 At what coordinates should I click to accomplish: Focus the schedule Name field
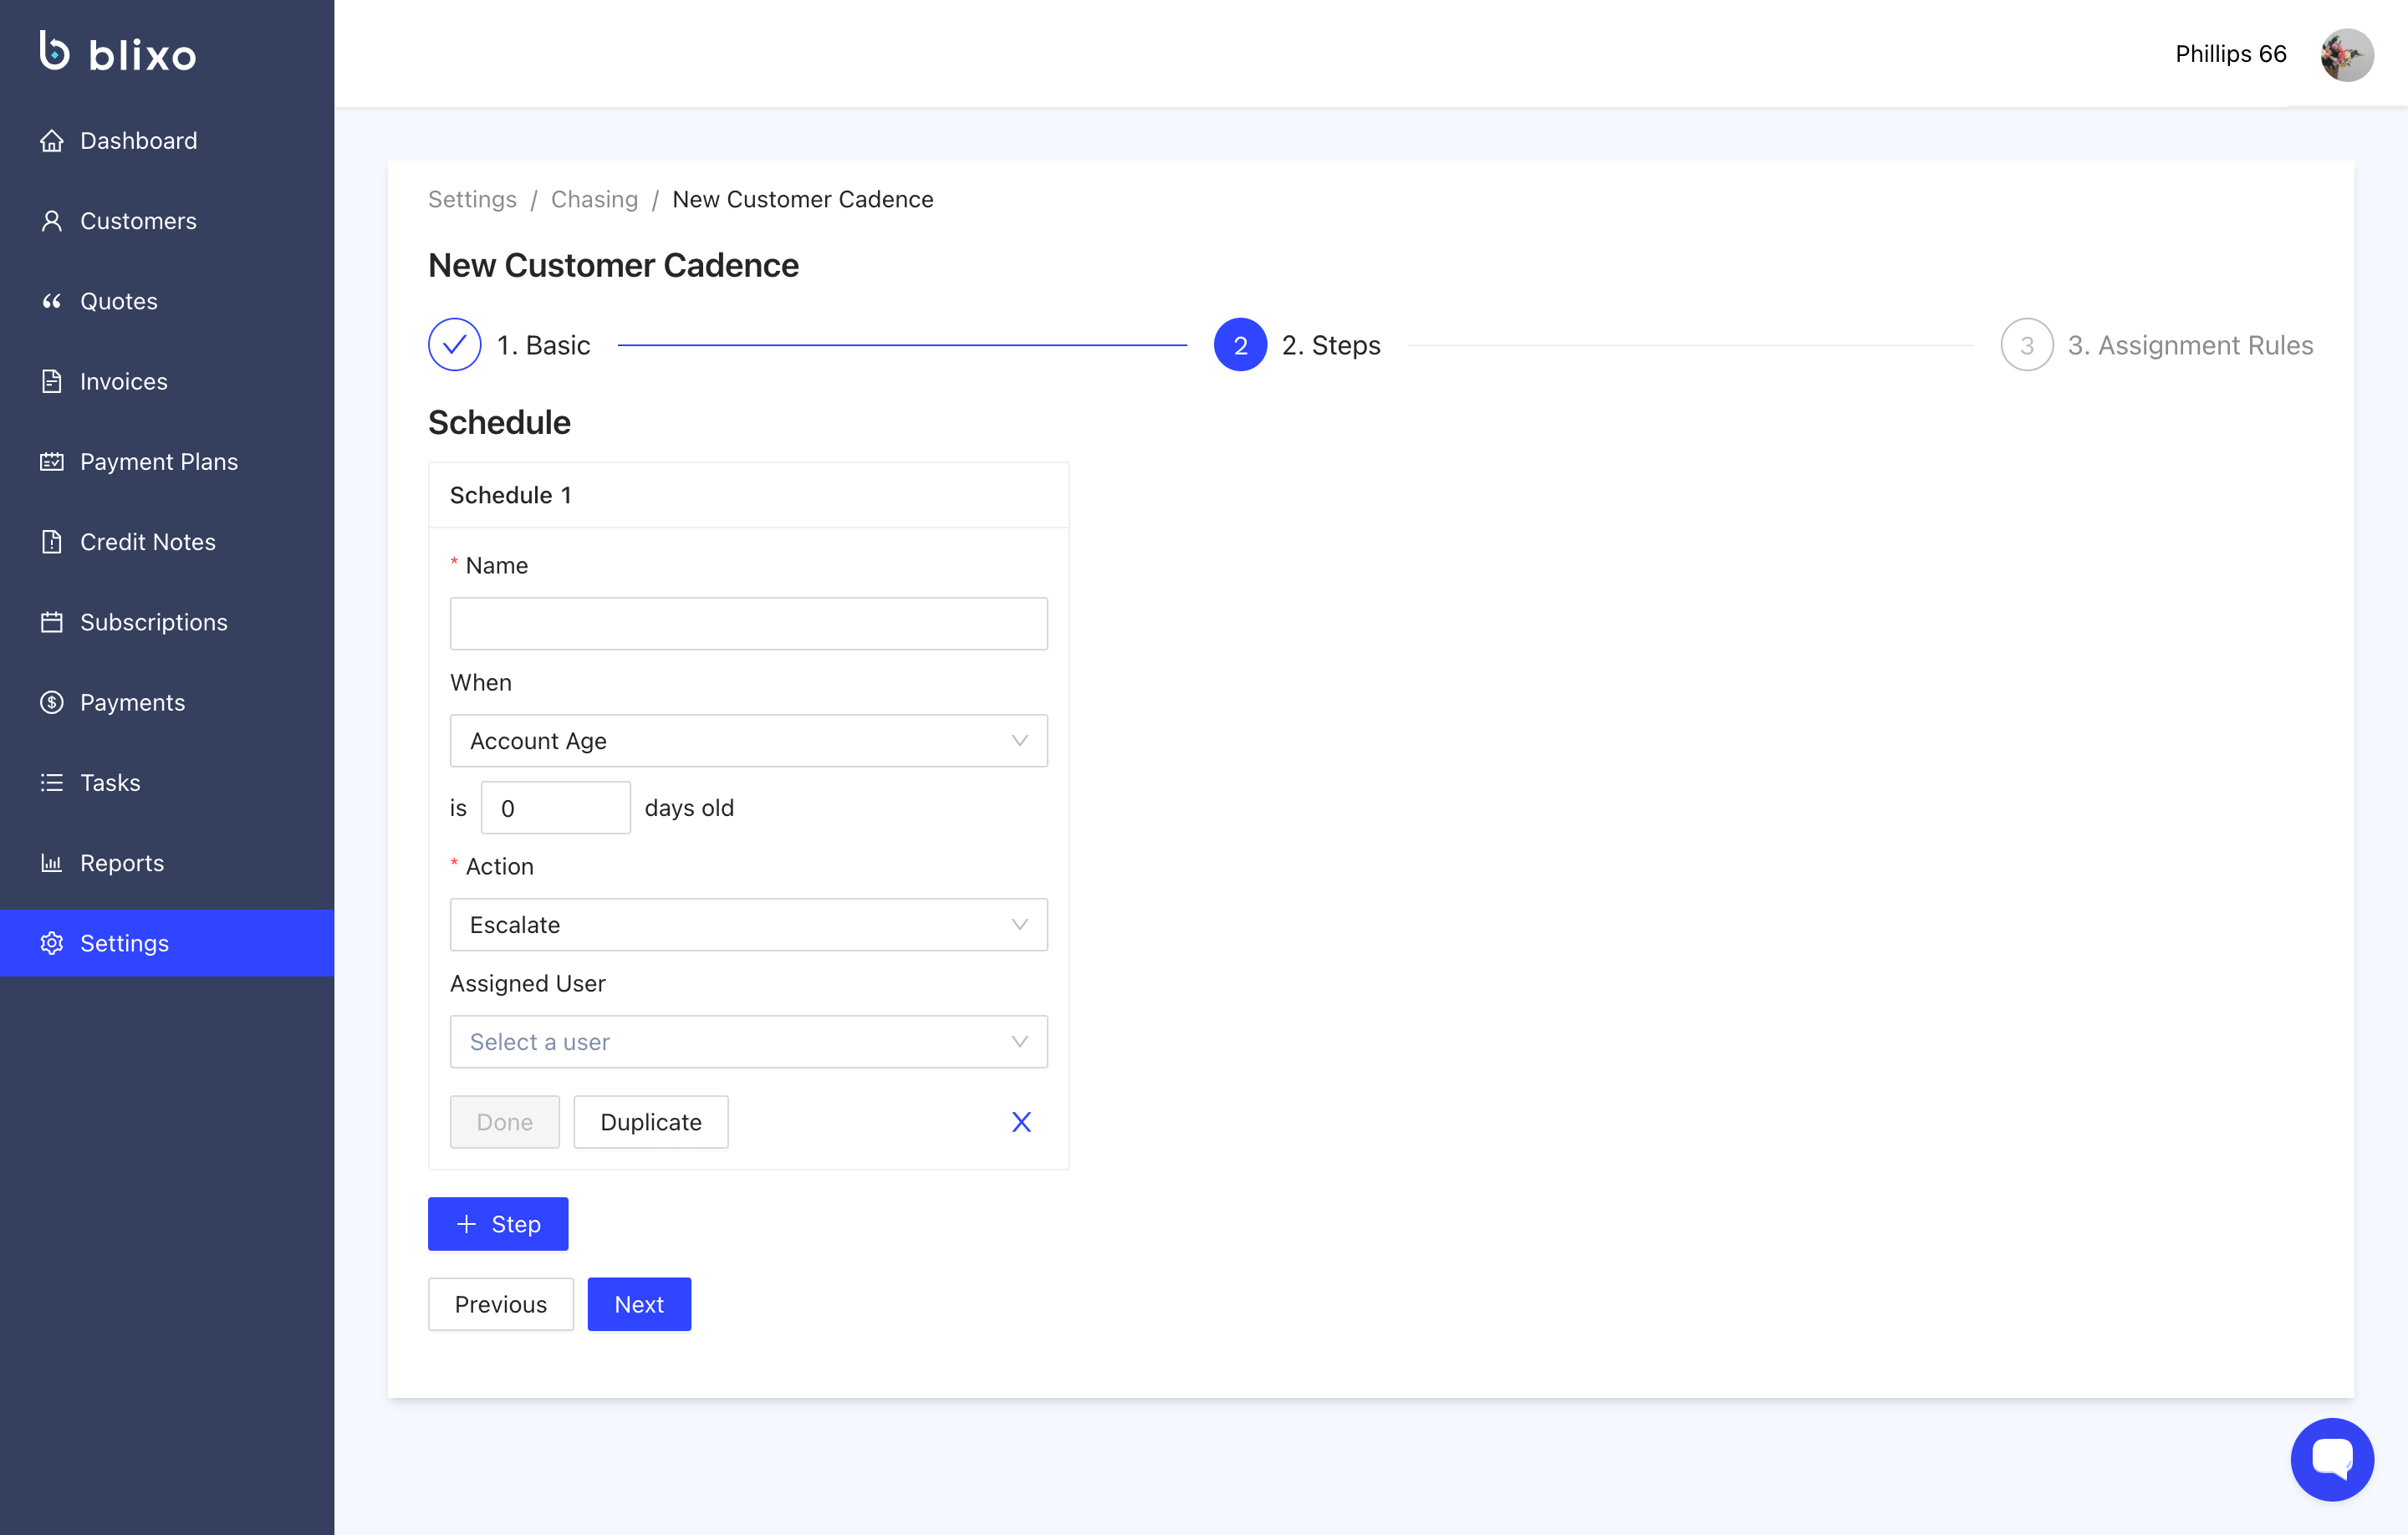tap(748, 624)
